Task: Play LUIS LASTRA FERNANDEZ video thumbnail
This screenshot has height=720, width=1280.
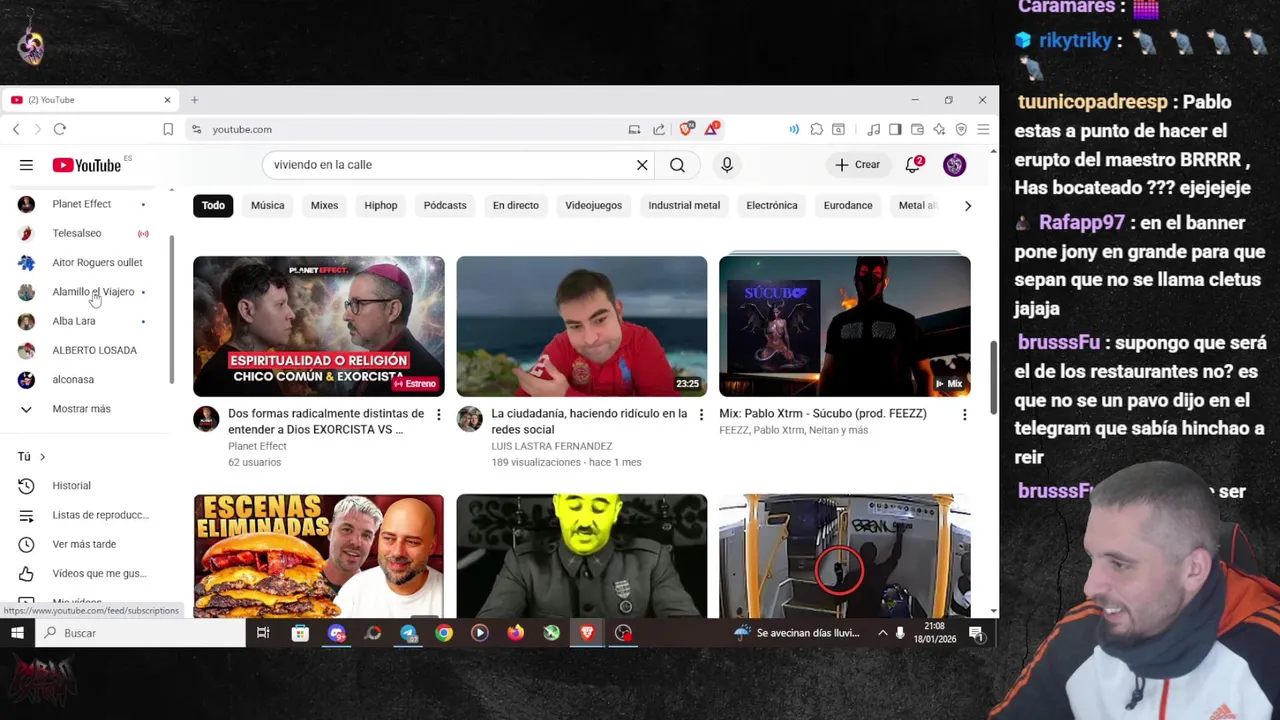Action: point(582,326)
